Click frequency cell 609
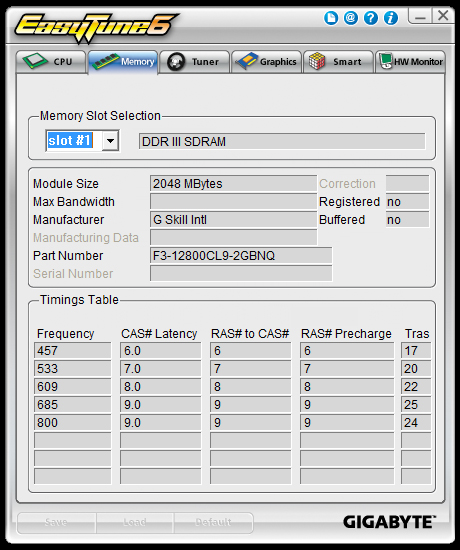Screen dimensions: 460x550 72,387
